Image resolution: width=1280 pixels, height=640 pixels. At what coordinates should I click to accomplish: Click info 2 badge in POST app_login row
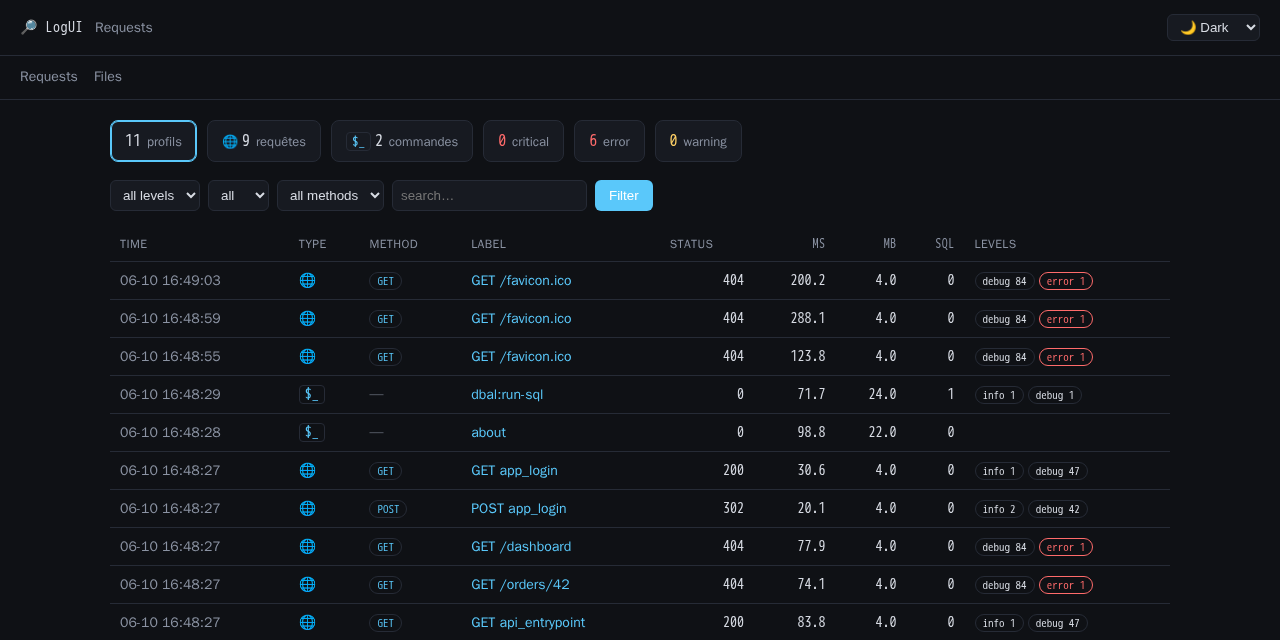999,509
